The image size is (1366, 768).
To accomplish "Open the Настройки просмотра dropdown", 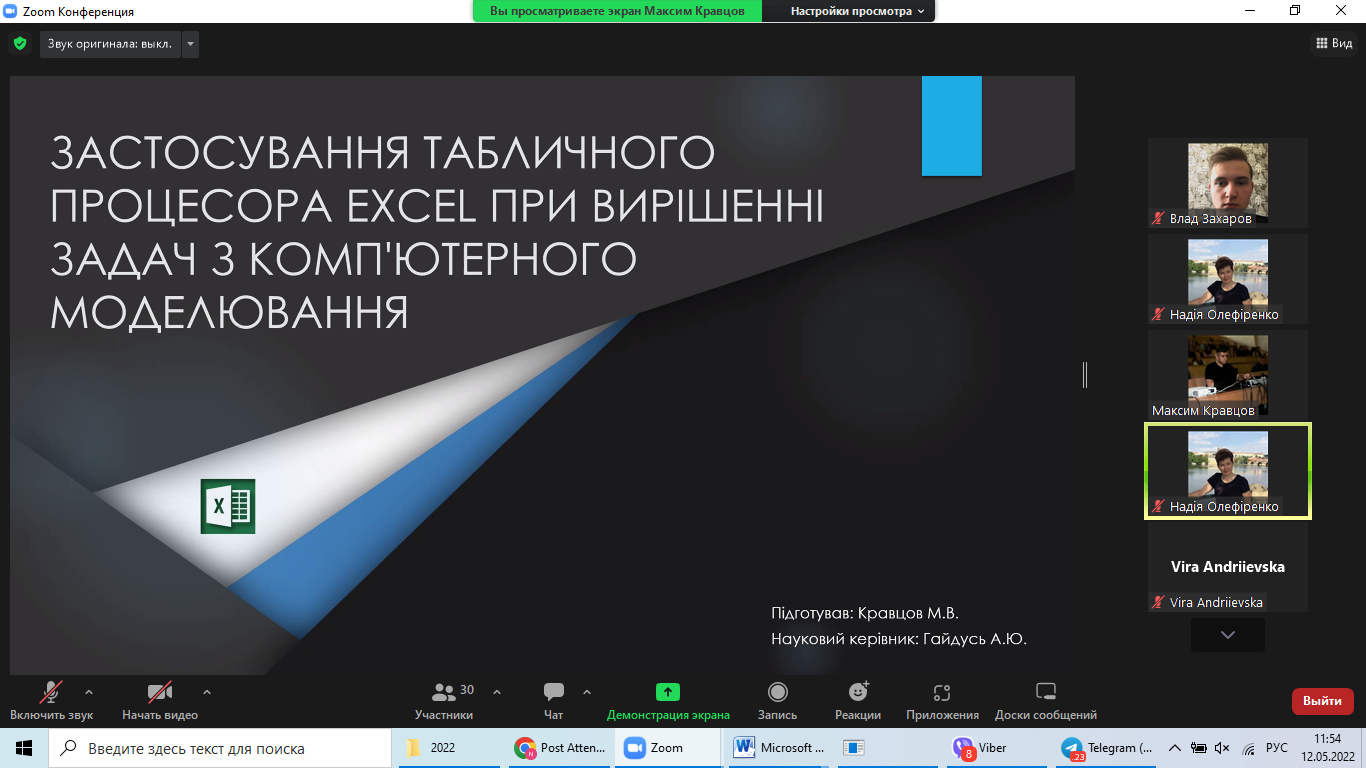I will 857,11.
